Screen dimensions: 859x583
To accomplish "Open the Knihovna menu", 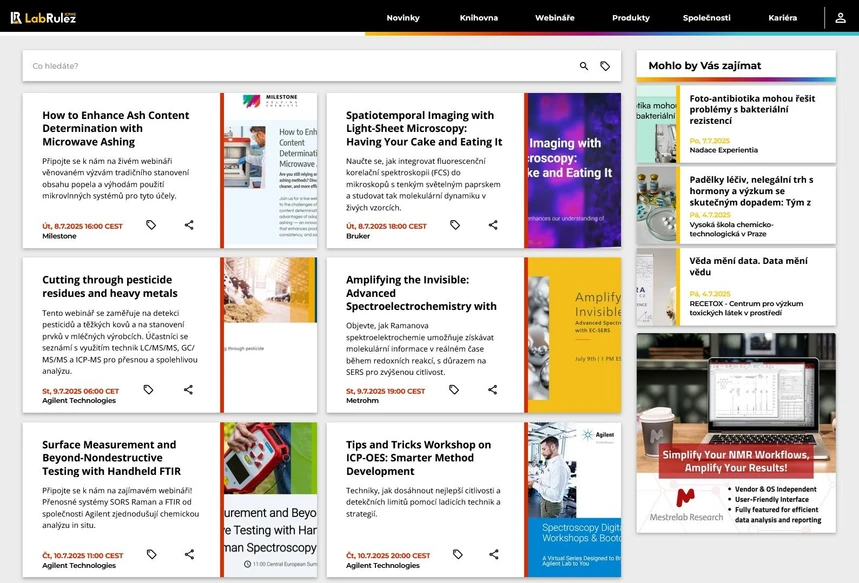I will tap(479, 18).
